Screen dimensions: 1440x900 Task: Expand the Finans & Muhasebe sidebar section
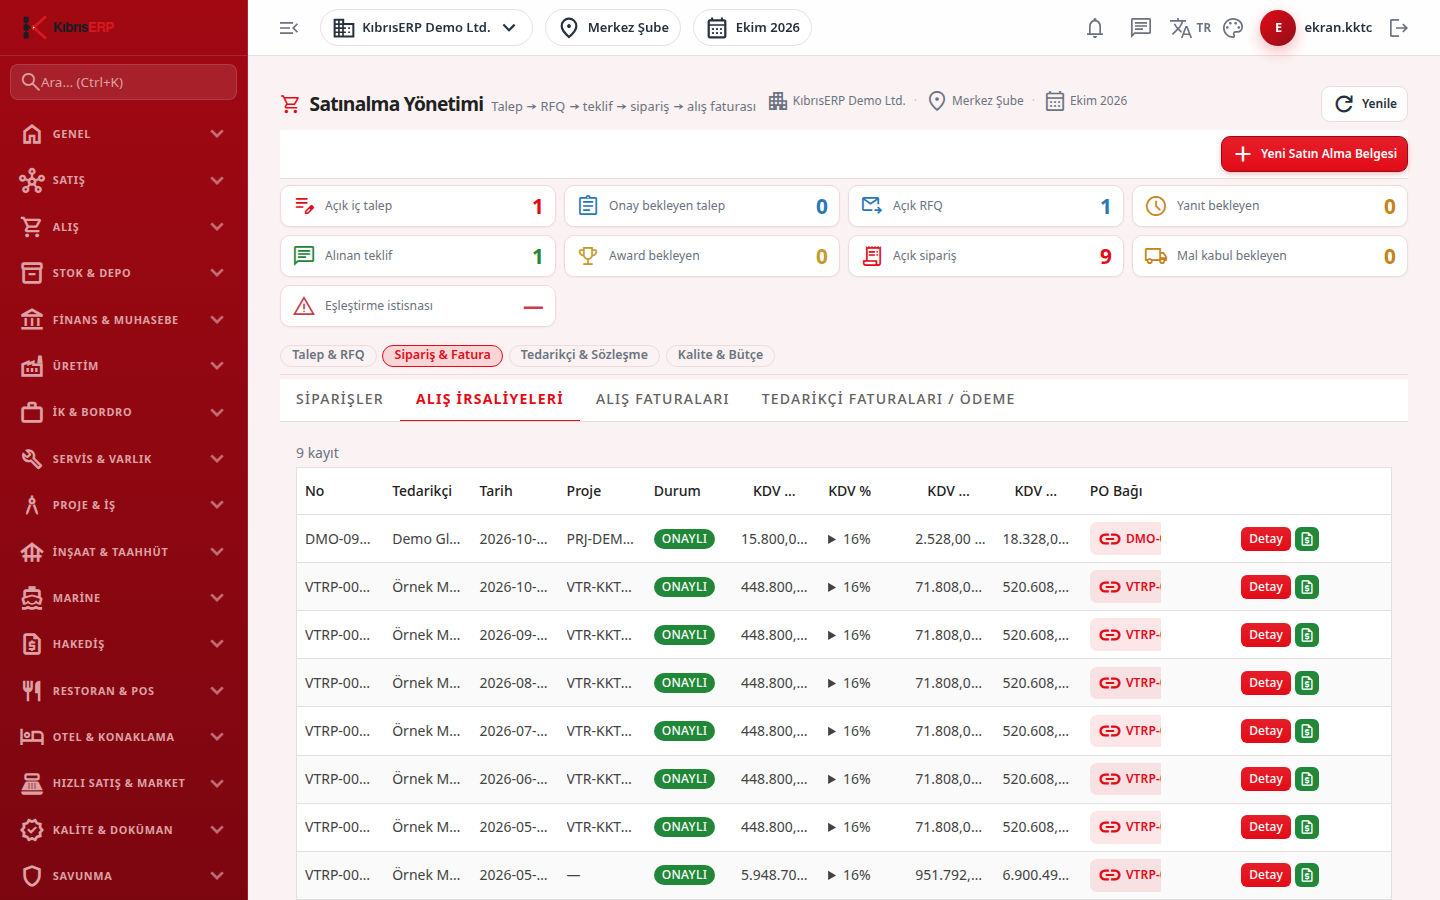[x=124, y=320]
